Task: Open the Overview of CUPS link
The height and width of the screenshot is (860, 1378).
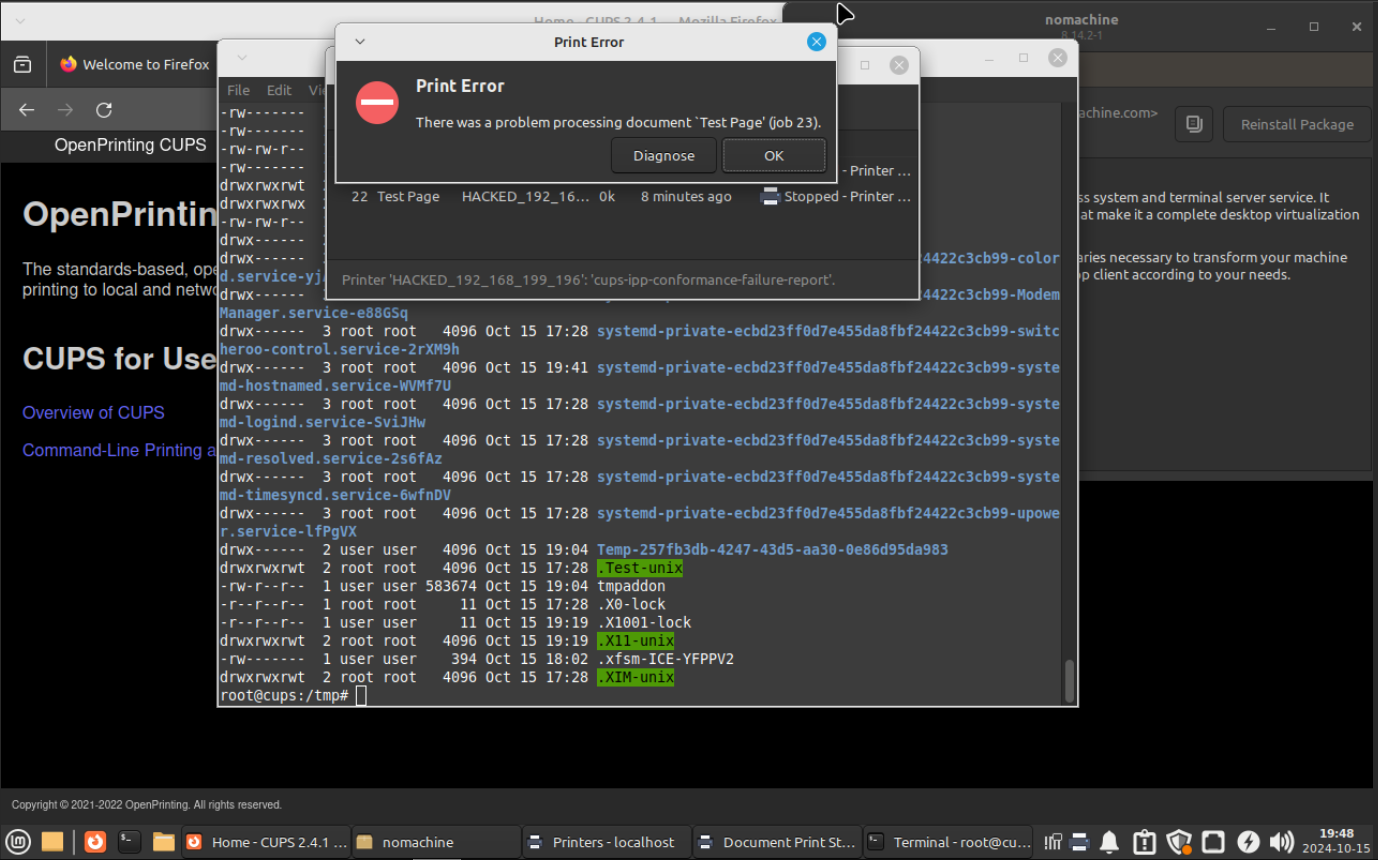Action: (x=93, y=412)
